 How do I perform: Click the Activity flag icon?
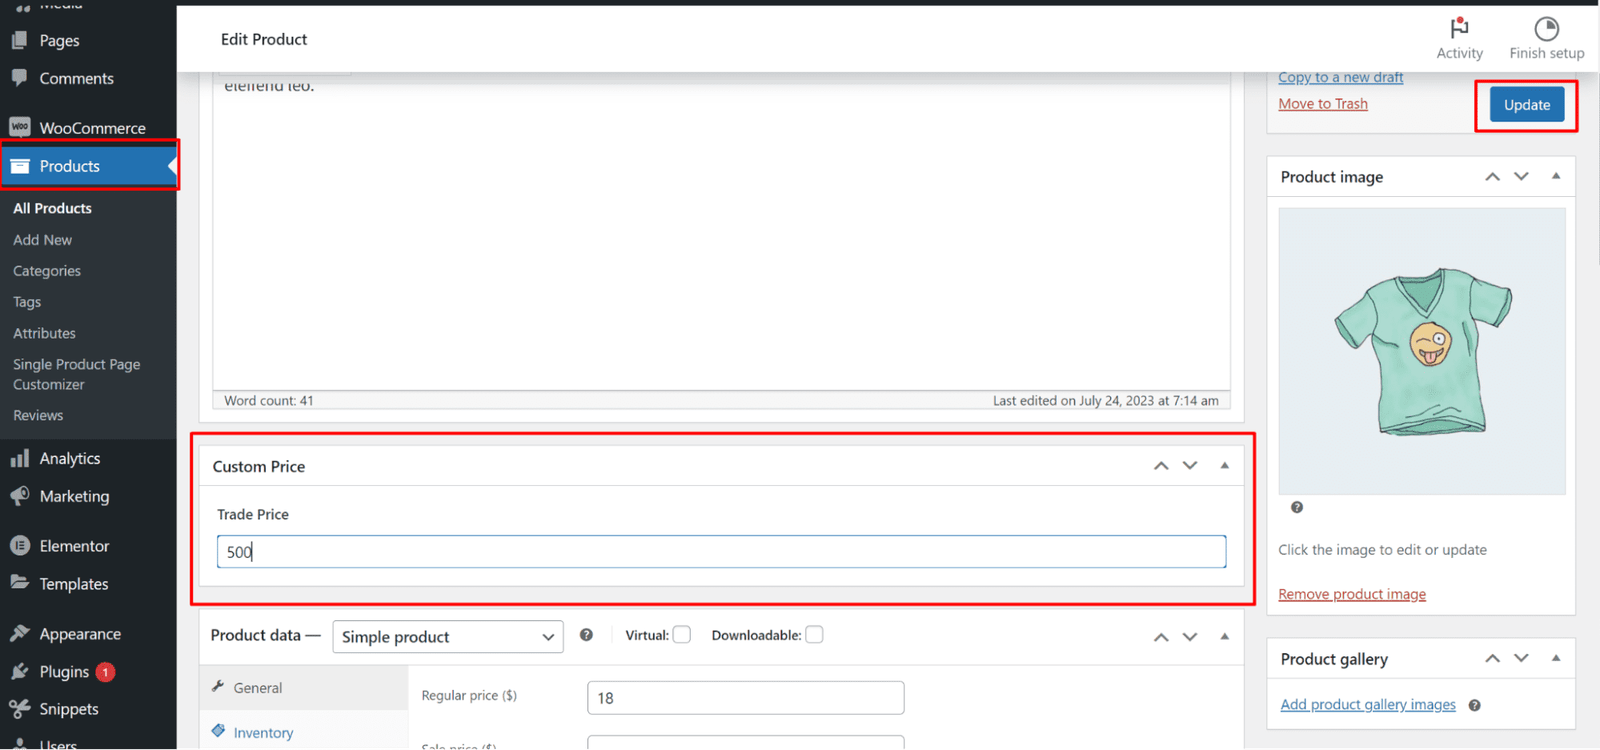point(1459,28)
